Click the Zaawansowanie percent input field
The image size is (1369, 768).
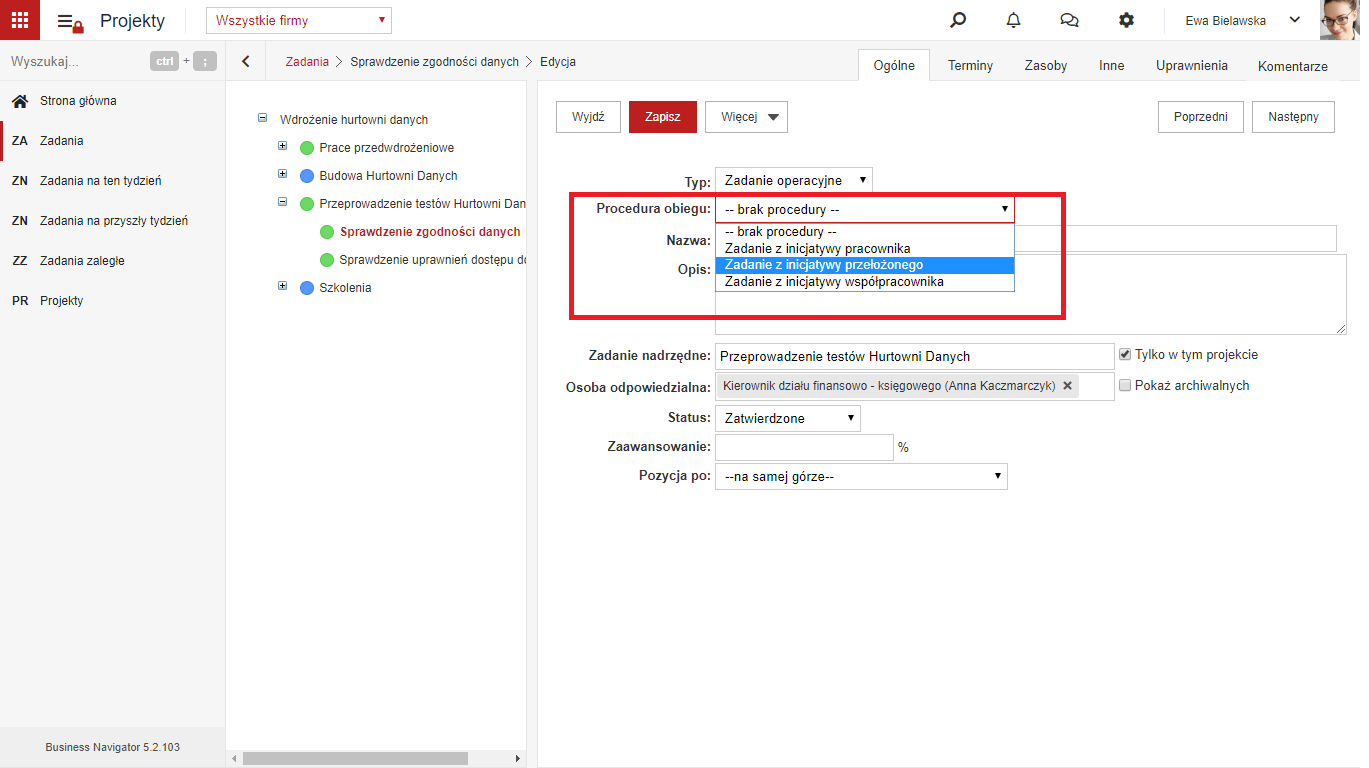804,447
